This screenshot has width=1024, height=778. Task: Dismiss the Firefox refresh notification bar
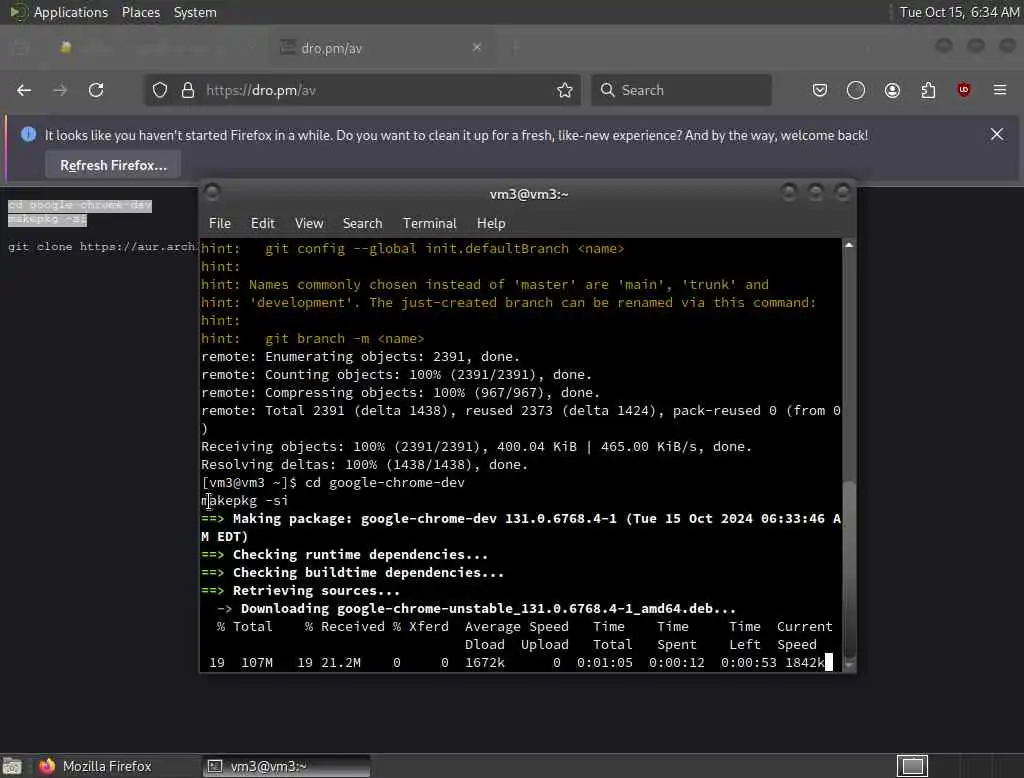(997, 135)
